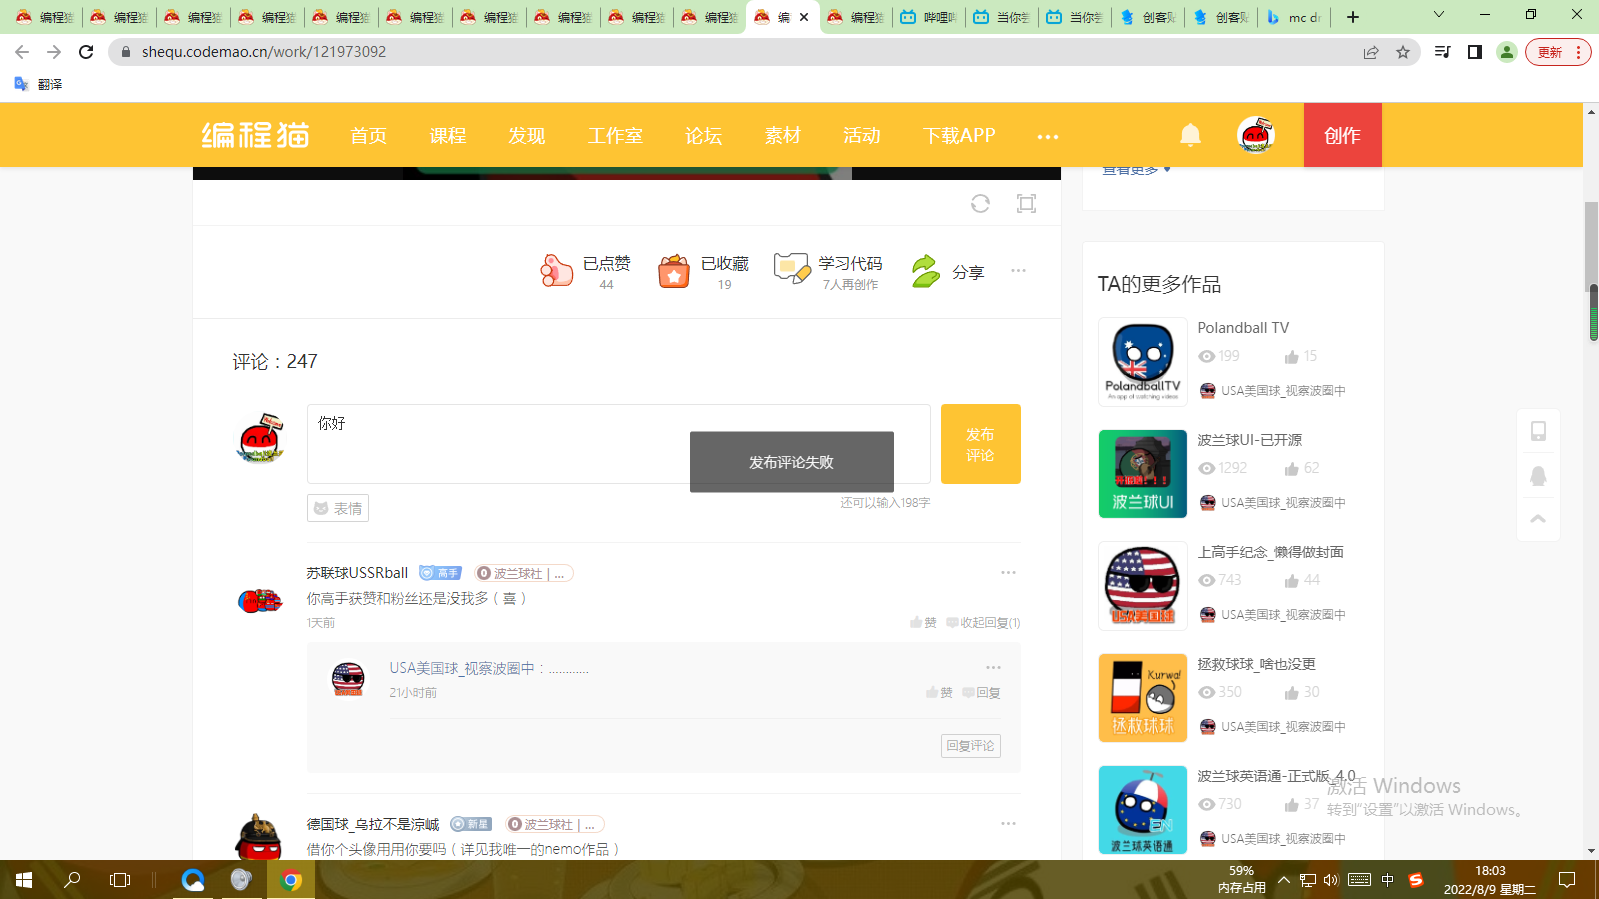Click the 发布评论 button
This screenshot has width=1599, height=899.
pos(981,444)
